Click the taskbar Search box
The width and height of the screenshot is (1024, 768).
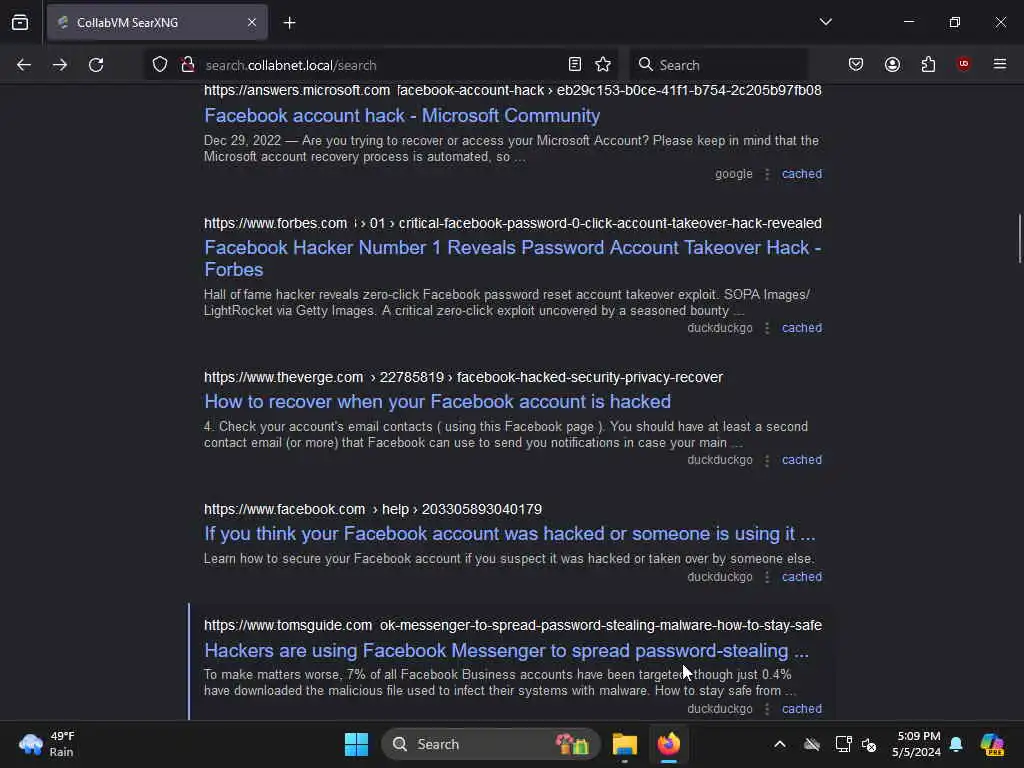[490, 744]
